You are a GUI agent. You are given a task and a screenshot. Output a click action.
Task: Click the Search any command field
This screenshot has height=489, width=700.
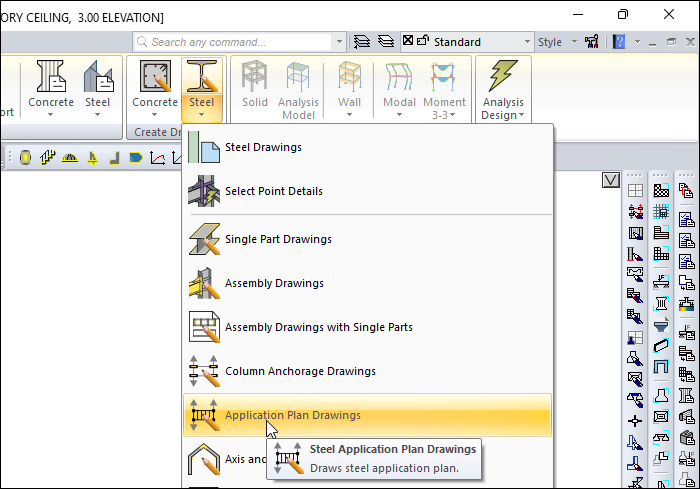[x=240, y=42]
